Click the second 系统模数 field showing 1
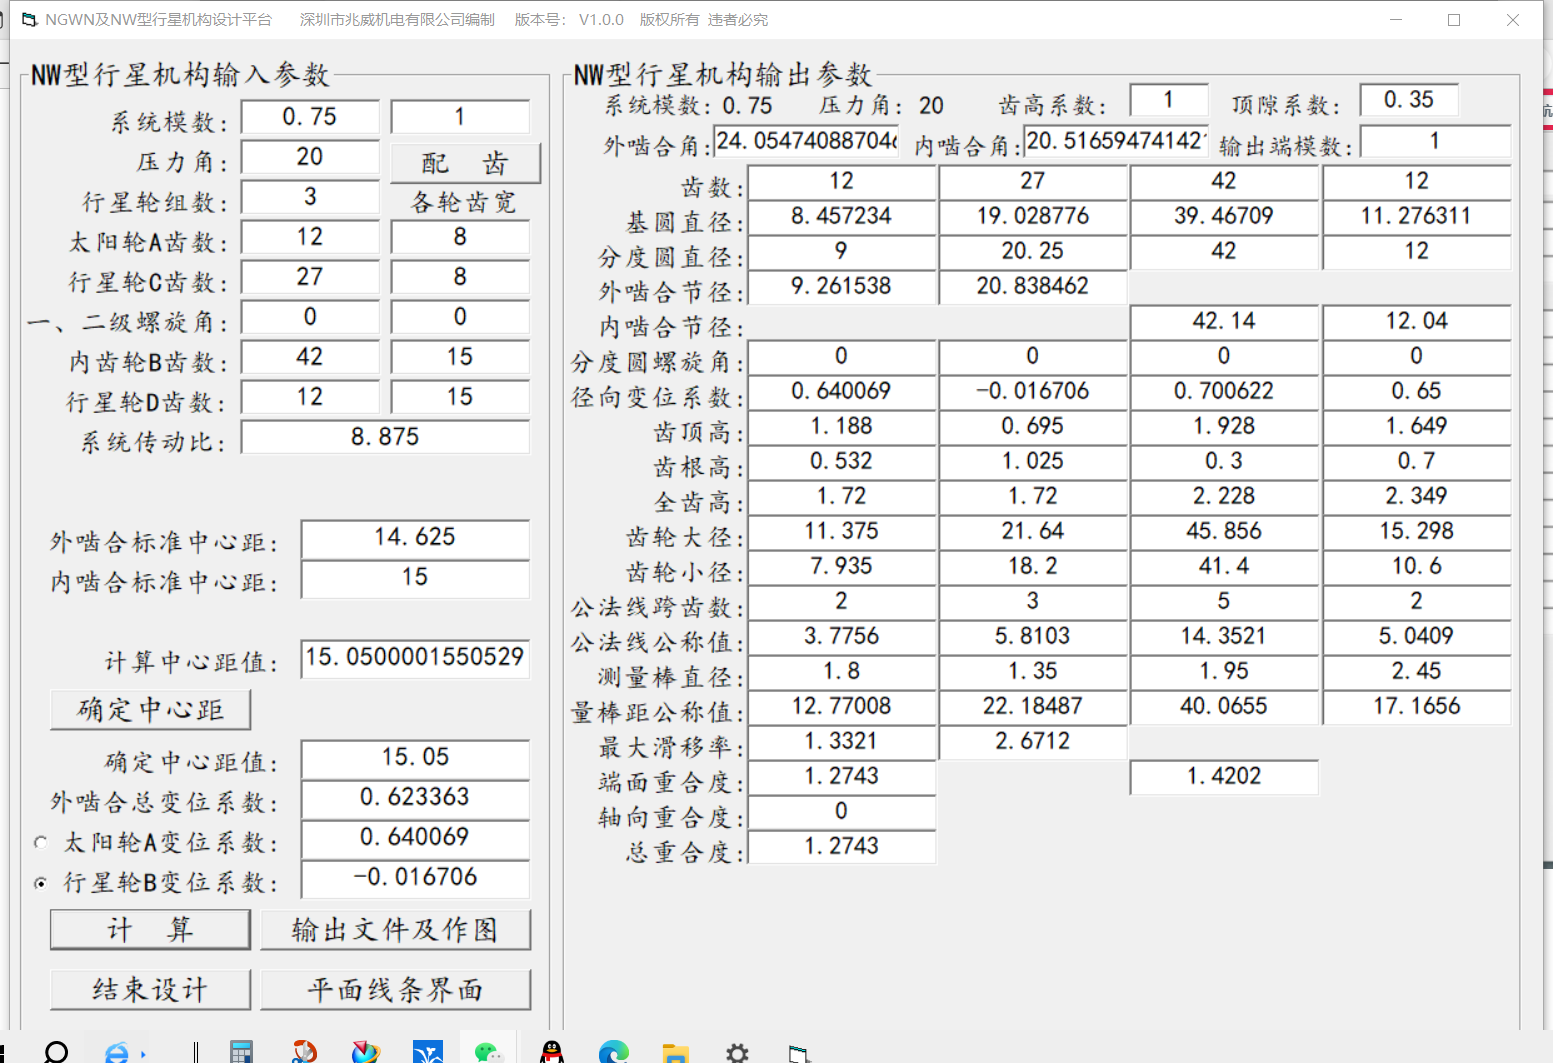The width and height of the screenshot is (1553, 1063). (460, 117)
